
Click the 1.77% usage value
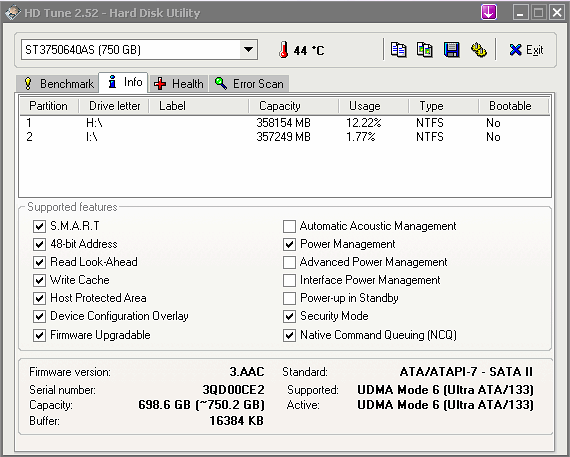[x=361, y=137]
